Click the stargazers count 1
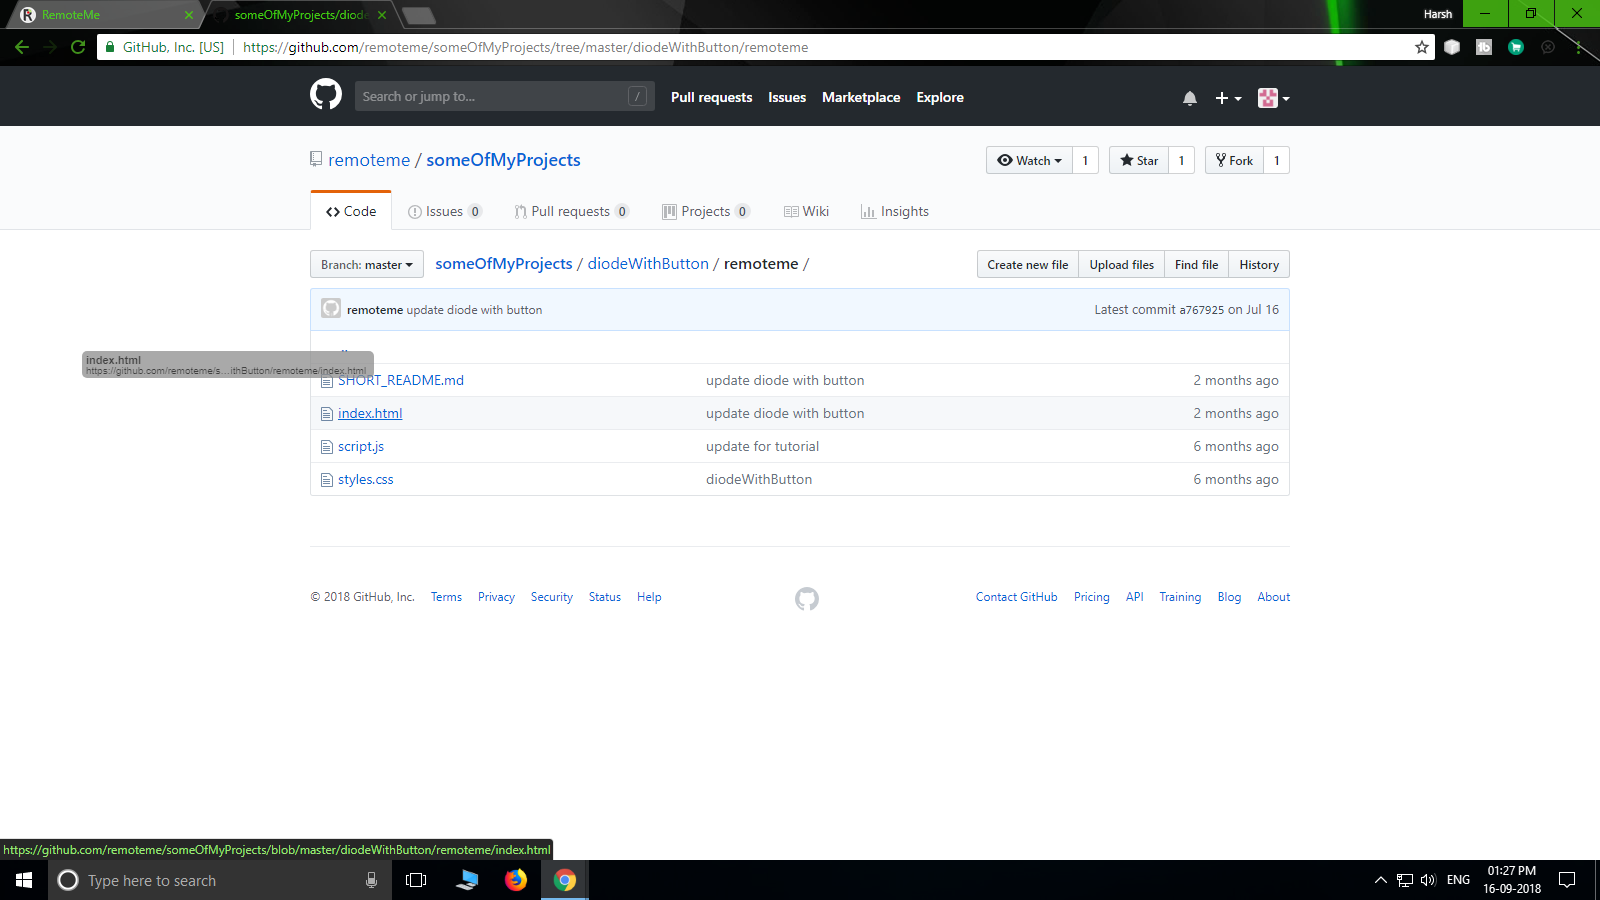The image size is (1600, 900). coord(1181,160)
